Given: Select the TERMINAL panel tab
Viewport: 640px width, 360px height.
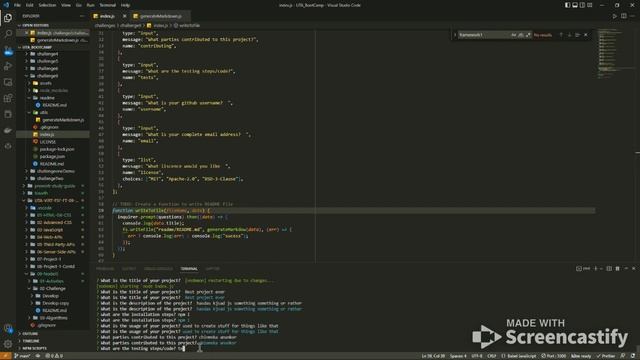Looking at the screenshot, I should click(189, 269).
